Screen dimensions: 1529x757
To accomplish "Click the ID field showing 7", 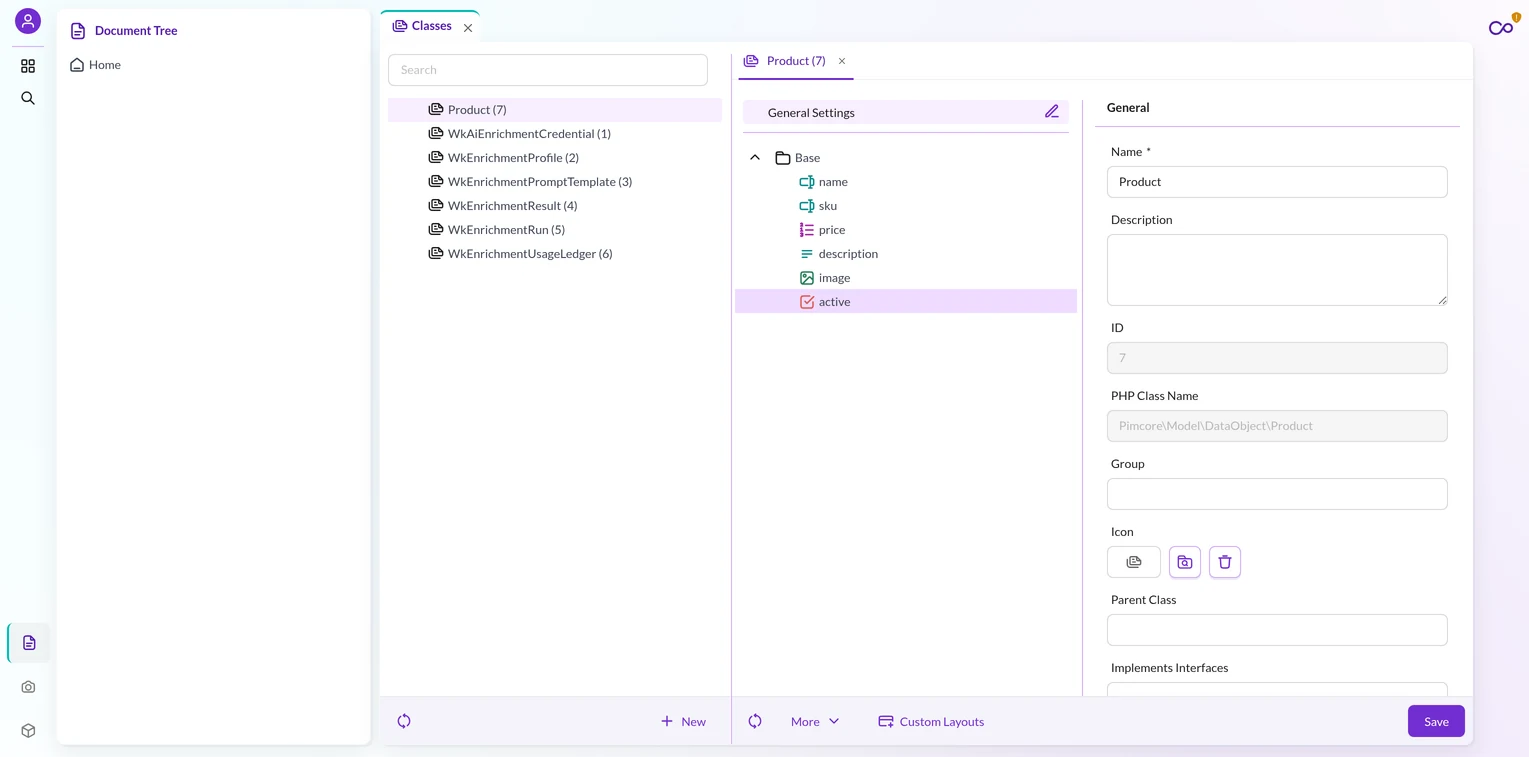I will click(x=1277, y=358).
